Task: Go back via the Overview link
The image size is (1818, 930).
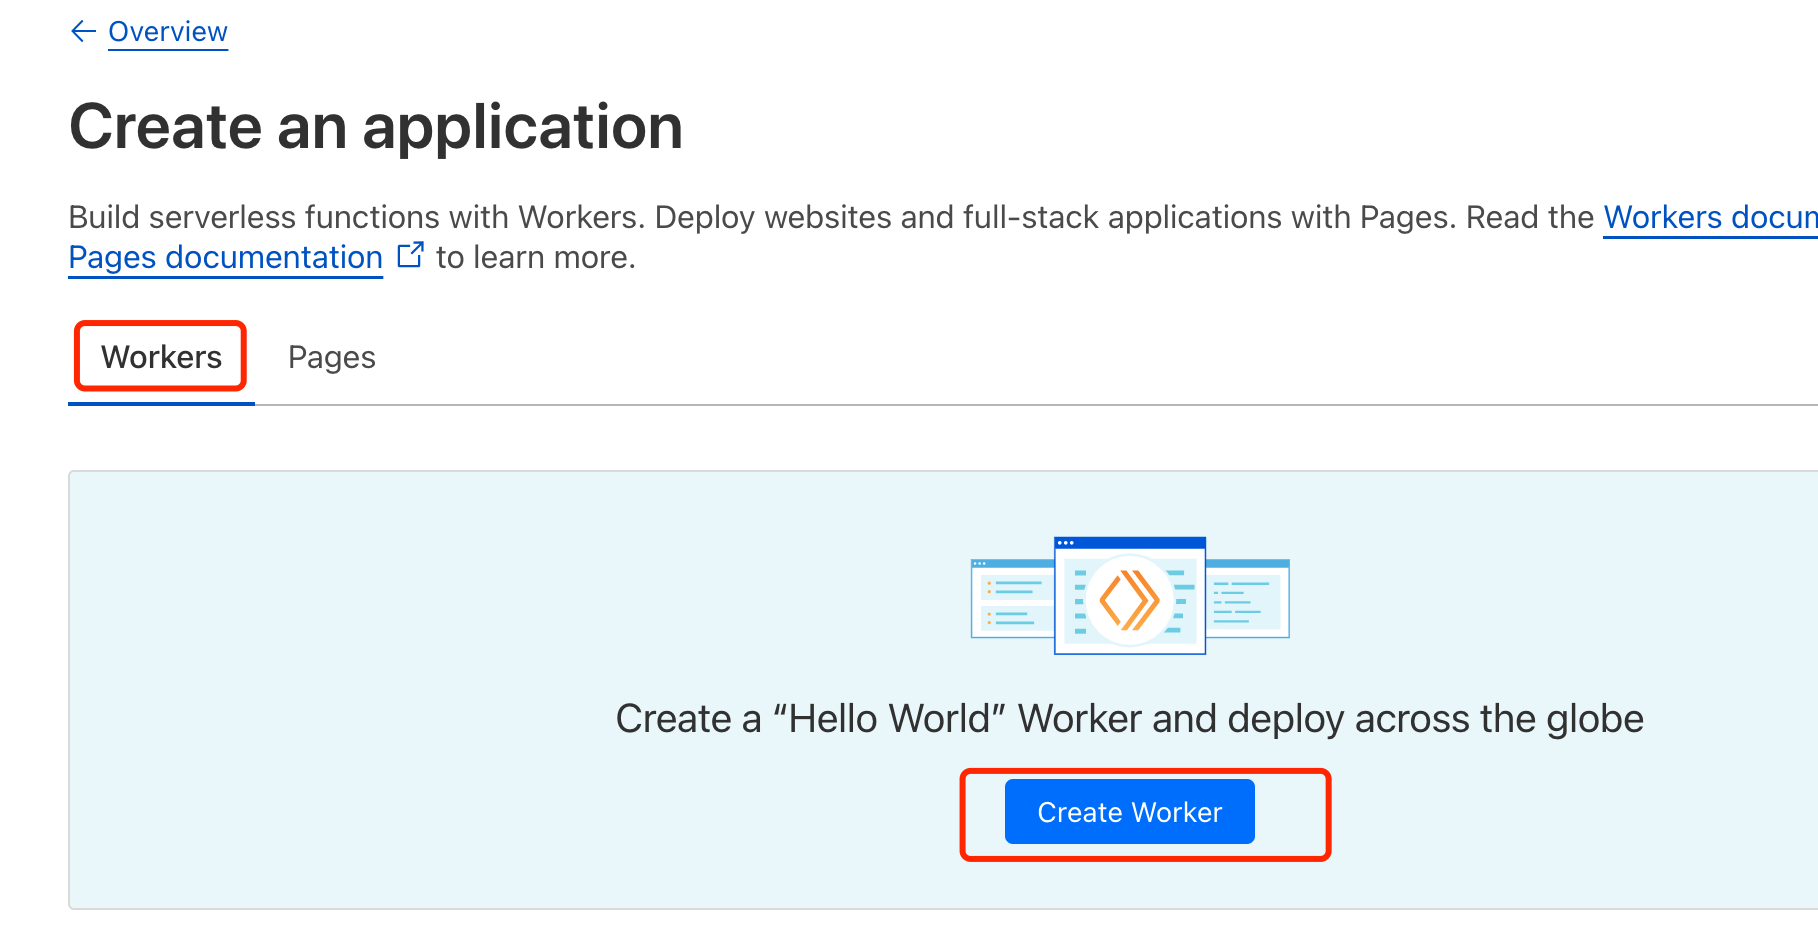Action: click(x=168, y=32)
